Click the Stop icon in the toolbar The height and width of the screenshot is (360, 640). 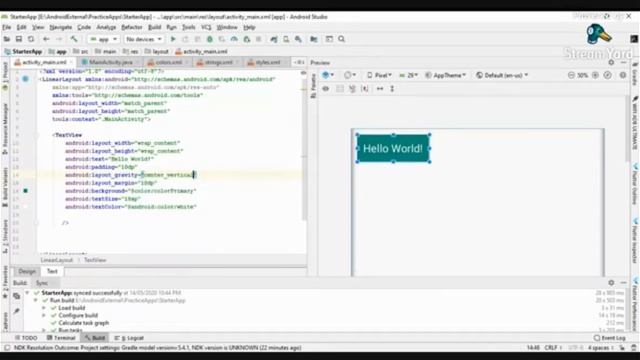pos(259,39)
